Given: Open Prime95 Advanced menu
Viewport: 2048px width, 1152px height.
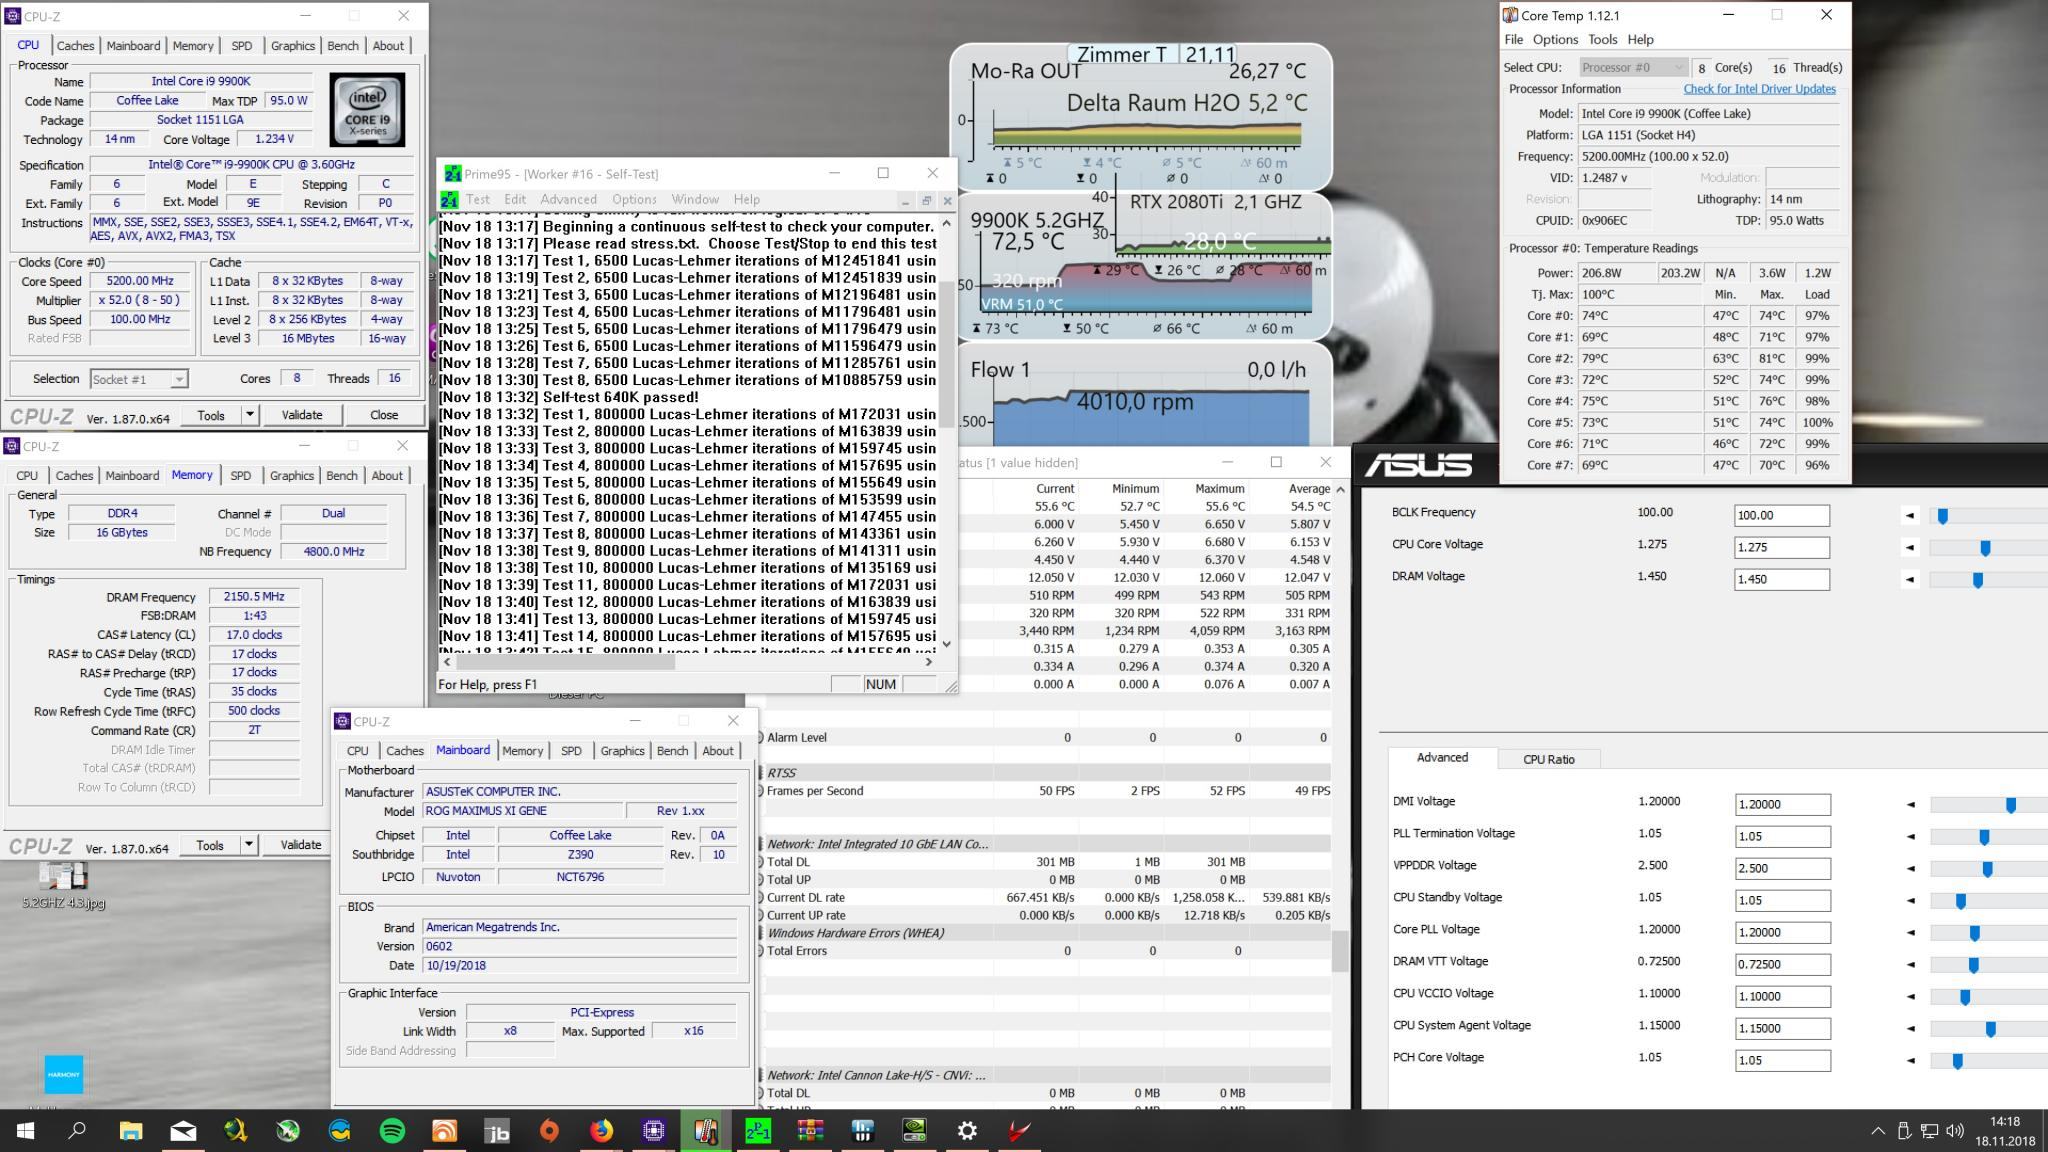Looking at the screenshot, I should coord(568,200).
